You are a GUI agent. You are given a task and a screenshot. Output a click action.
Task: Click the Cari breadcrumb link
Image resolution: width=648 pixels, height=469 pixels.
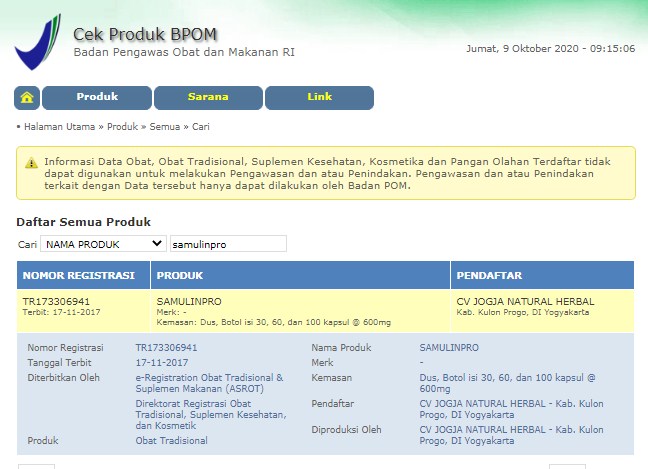pyautogui.click(x=201, y=127)
